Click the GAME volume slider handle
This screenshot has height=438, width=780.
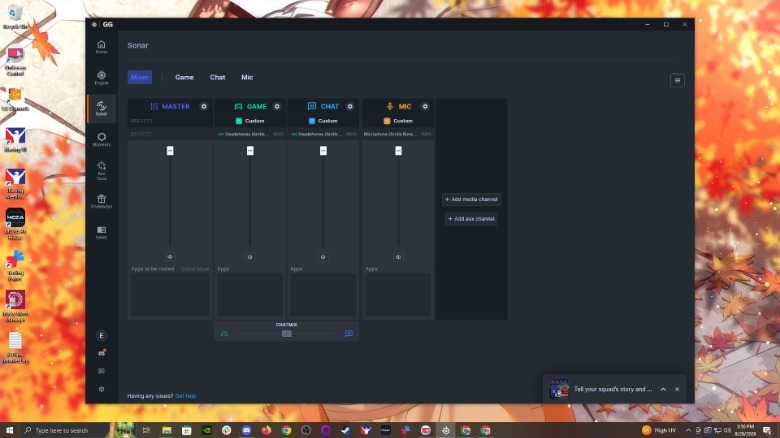pyautogui.click(x=250, y=150)
